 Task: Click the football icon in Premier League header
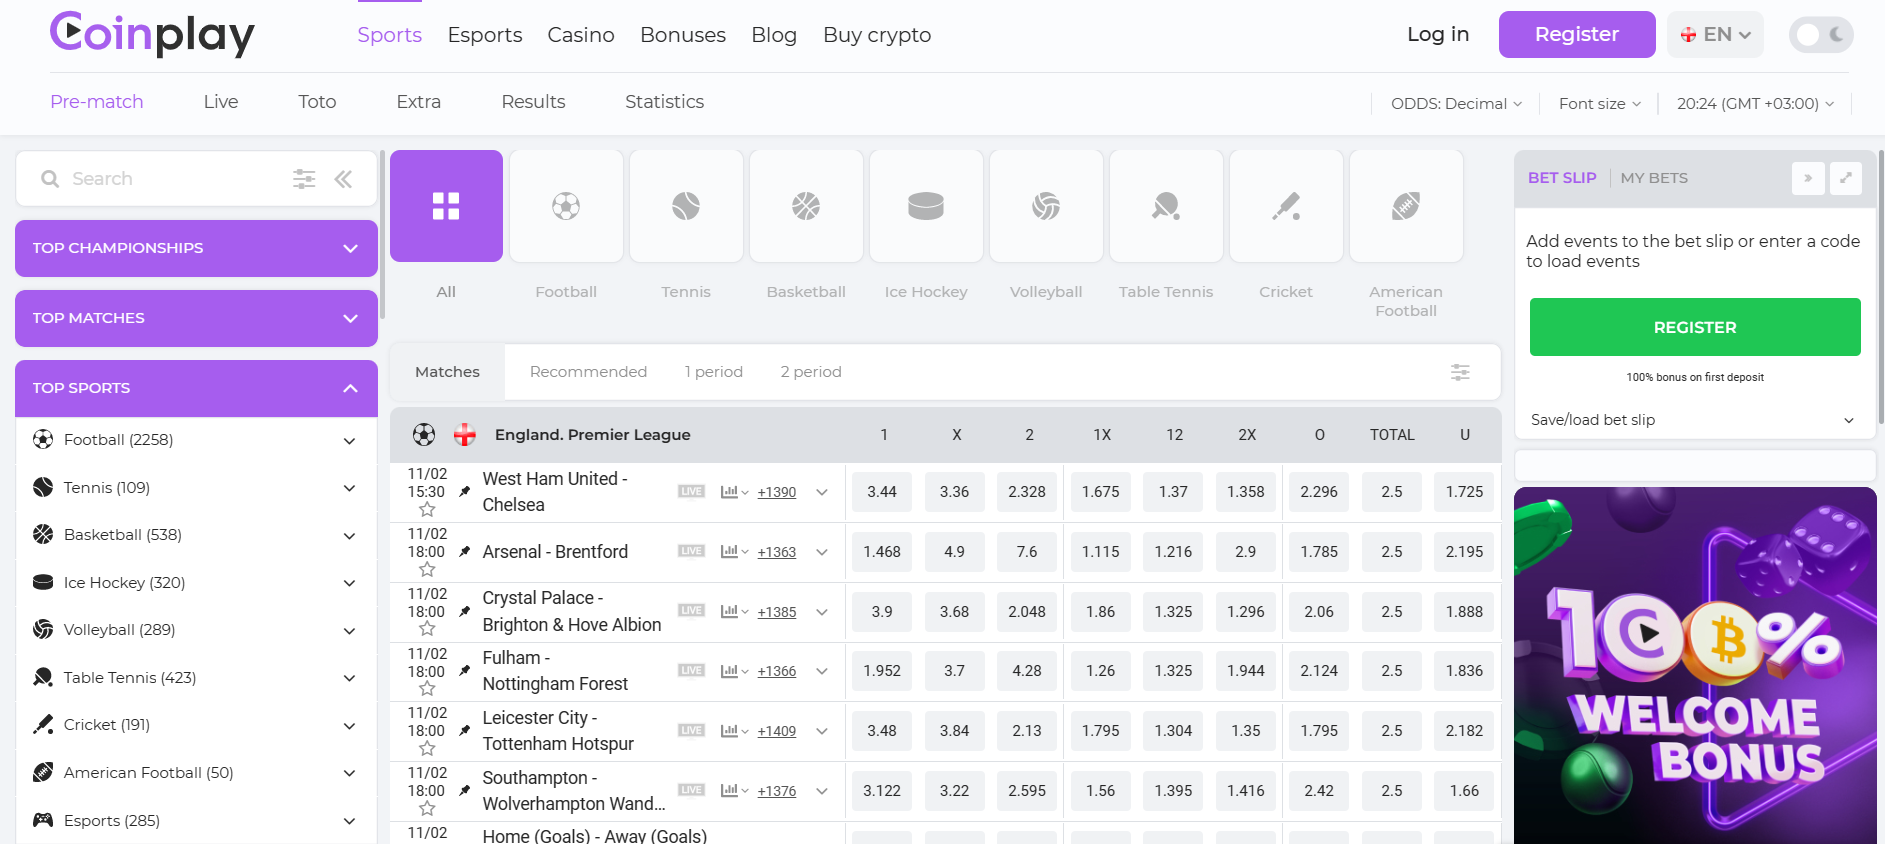(424, 435)
